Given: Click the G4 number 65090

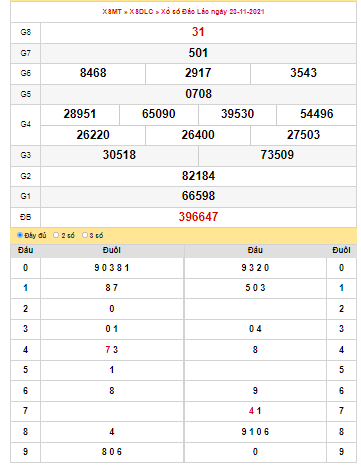Looking at the screenshot, I should click(x=159, y=114).
